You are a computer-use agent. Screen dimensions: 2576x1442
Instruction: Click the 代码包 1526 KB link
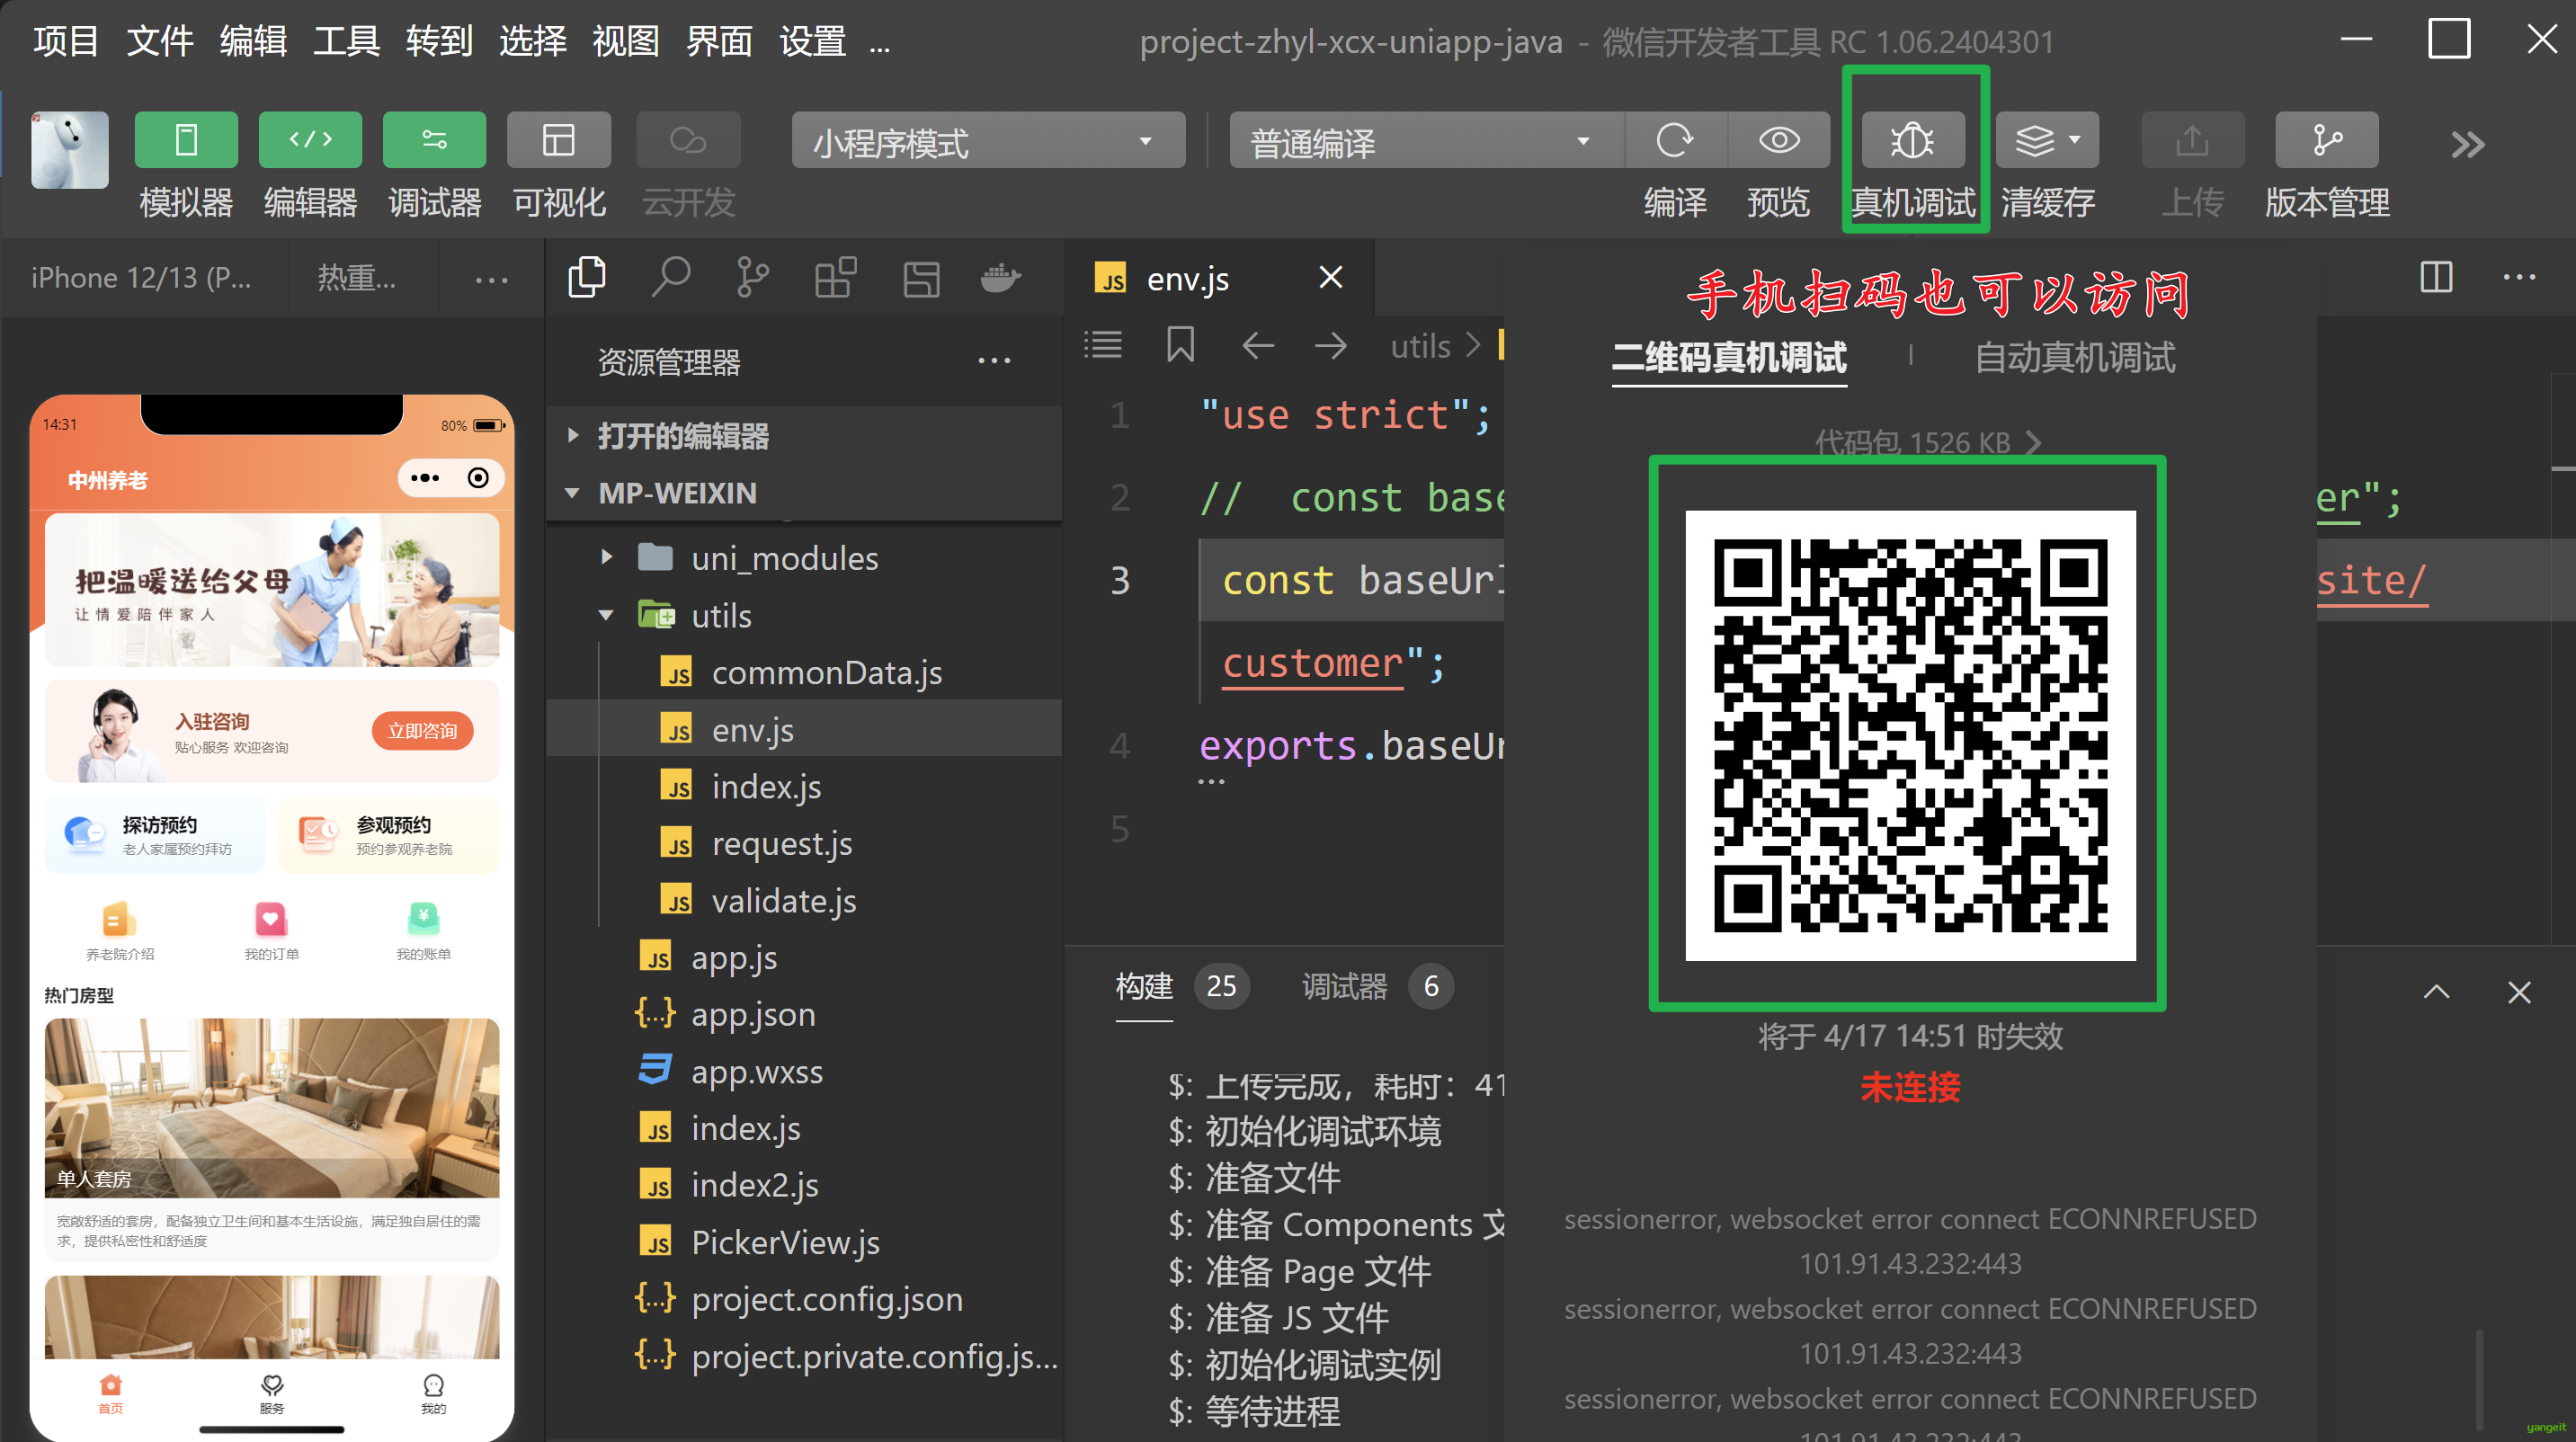(1927, 442)
